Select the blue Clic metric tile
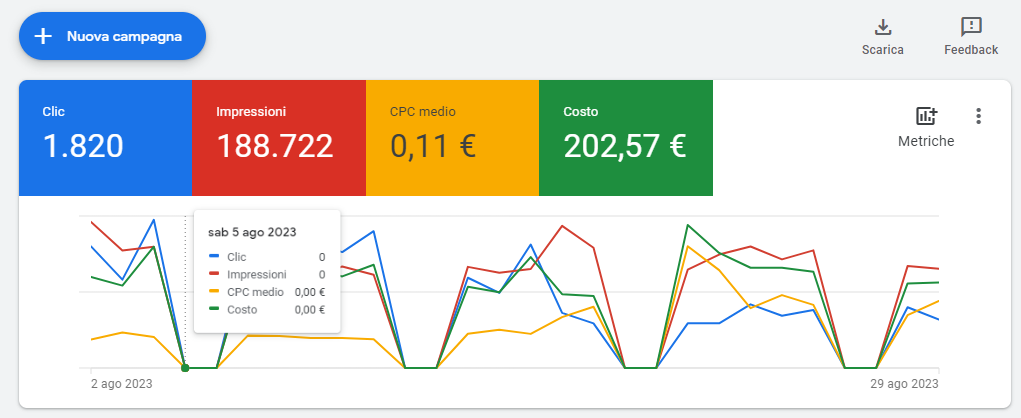 [x=105, y=138]
